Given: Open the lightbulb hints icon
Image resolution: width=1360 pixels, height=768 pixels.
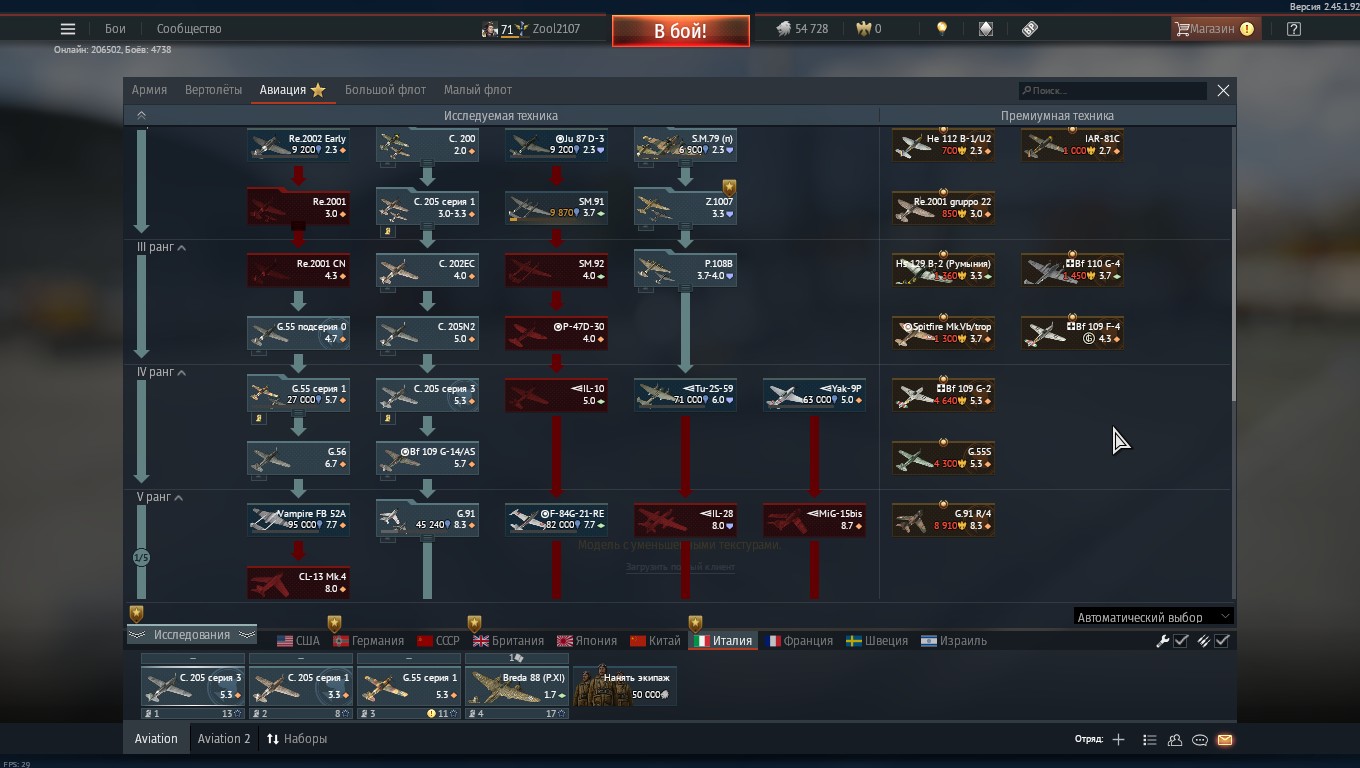Looking at the screenshot, I should coord(942,29).
